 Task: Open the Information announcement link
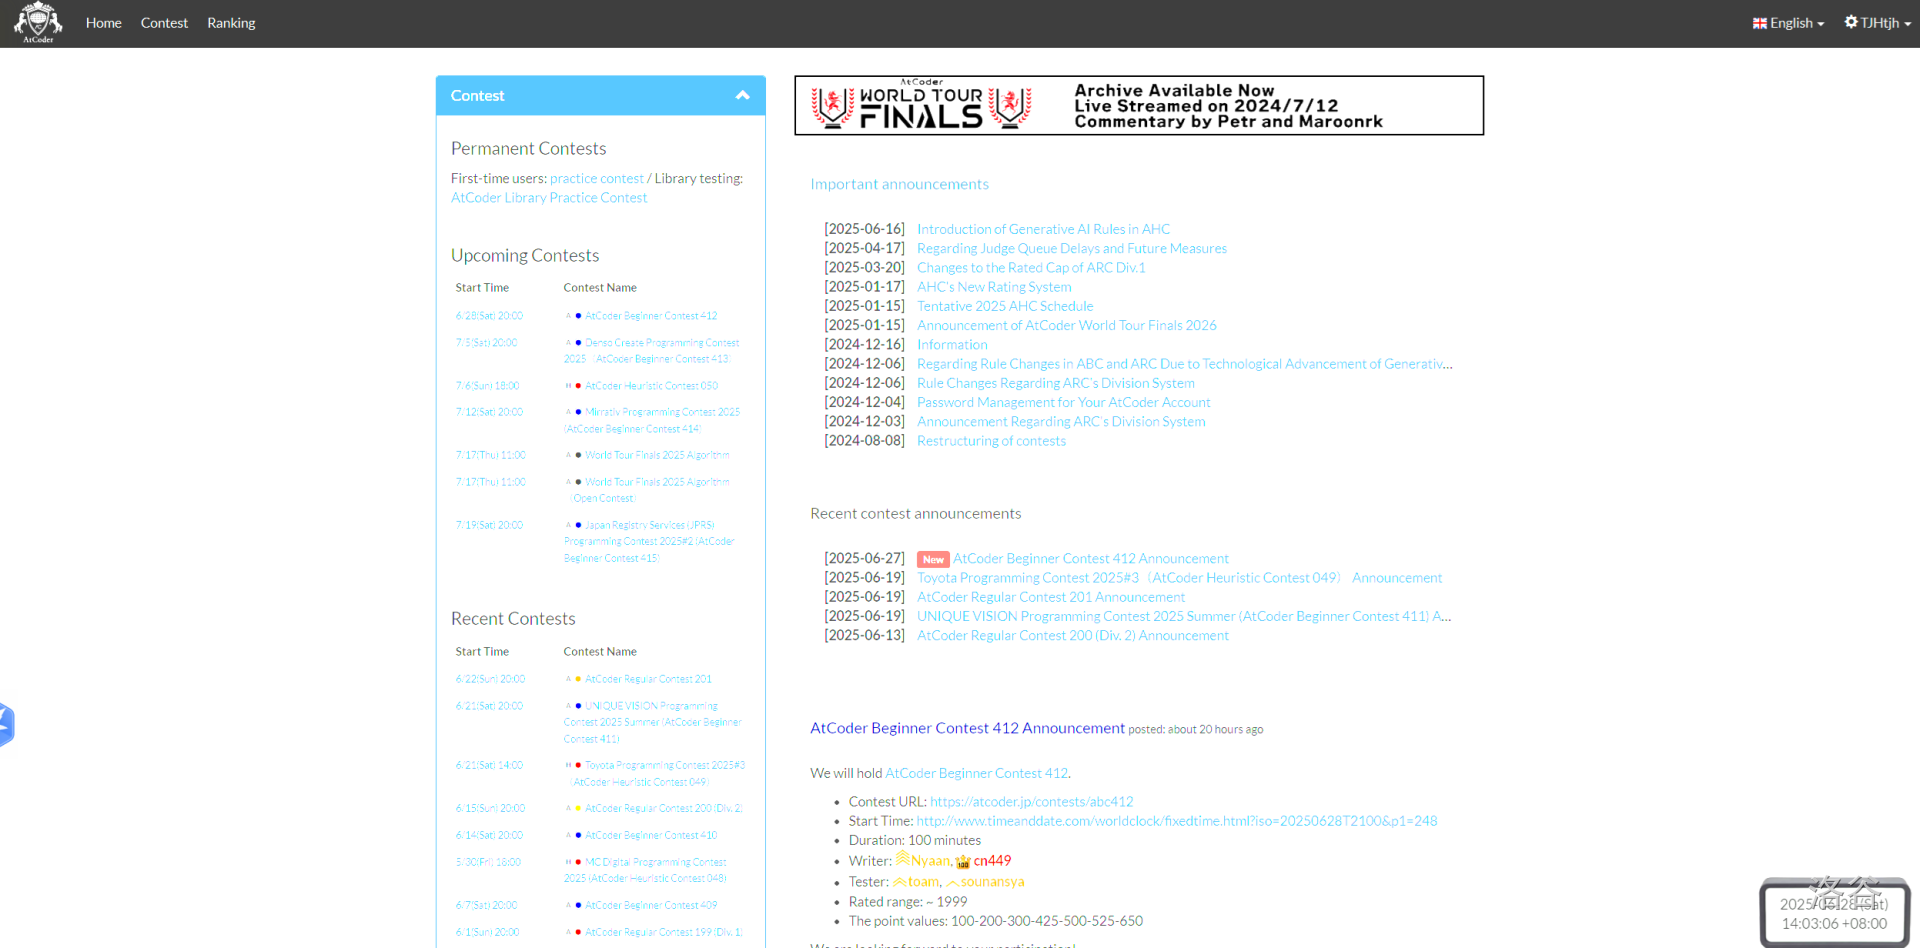pos(952,344)
